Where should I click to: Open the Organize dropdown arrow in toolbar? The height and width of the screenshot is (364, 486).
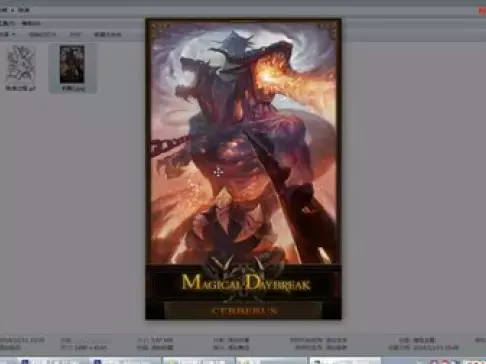(x=13, y=34)
